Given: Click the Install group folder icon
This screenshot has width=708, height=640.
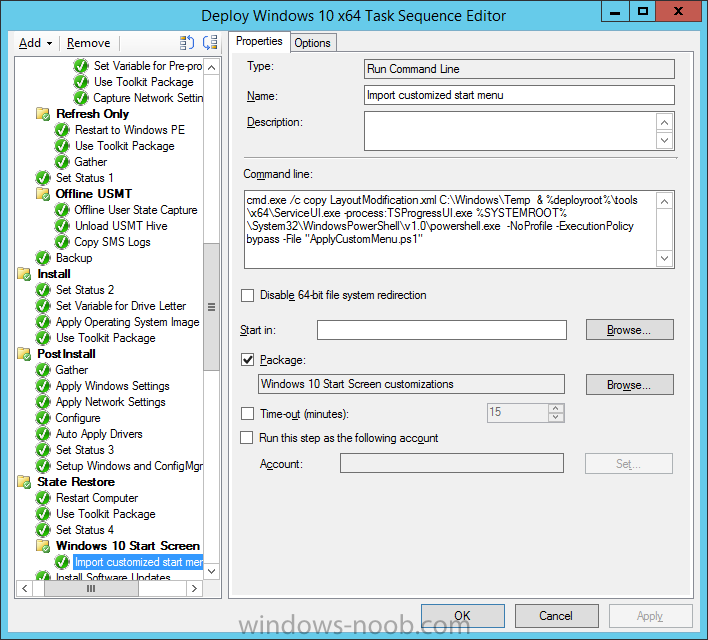Looking at the screenshot, I should pos(24,274).
